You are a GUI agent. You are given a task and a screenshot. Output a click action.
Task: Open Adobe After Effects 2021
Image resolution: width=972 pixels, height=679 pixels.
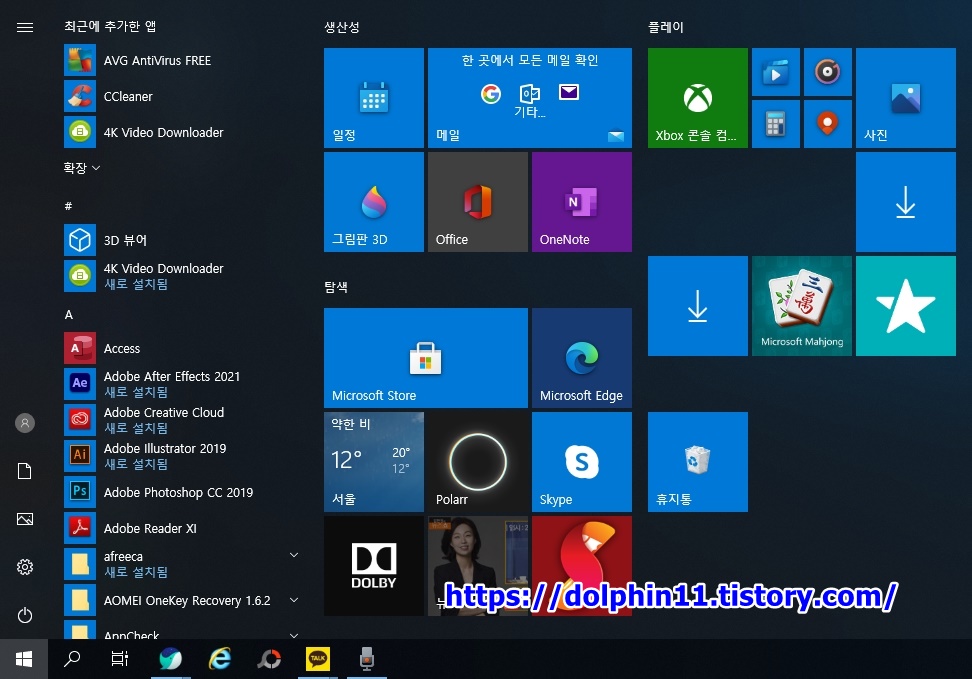click(x=180, y=384)
